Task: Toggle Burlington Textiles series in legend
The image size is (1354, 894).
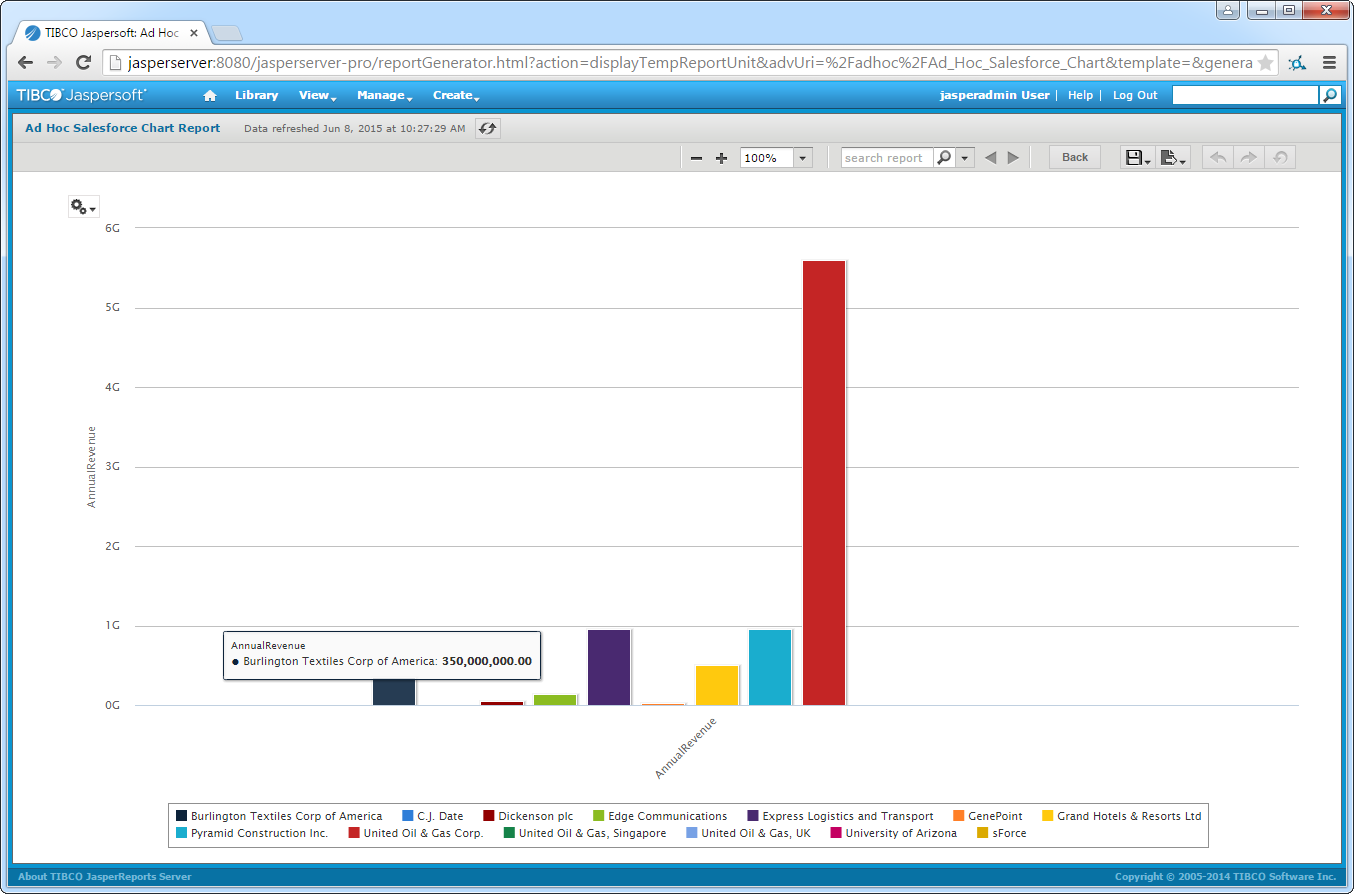Action: click(278, 816)
